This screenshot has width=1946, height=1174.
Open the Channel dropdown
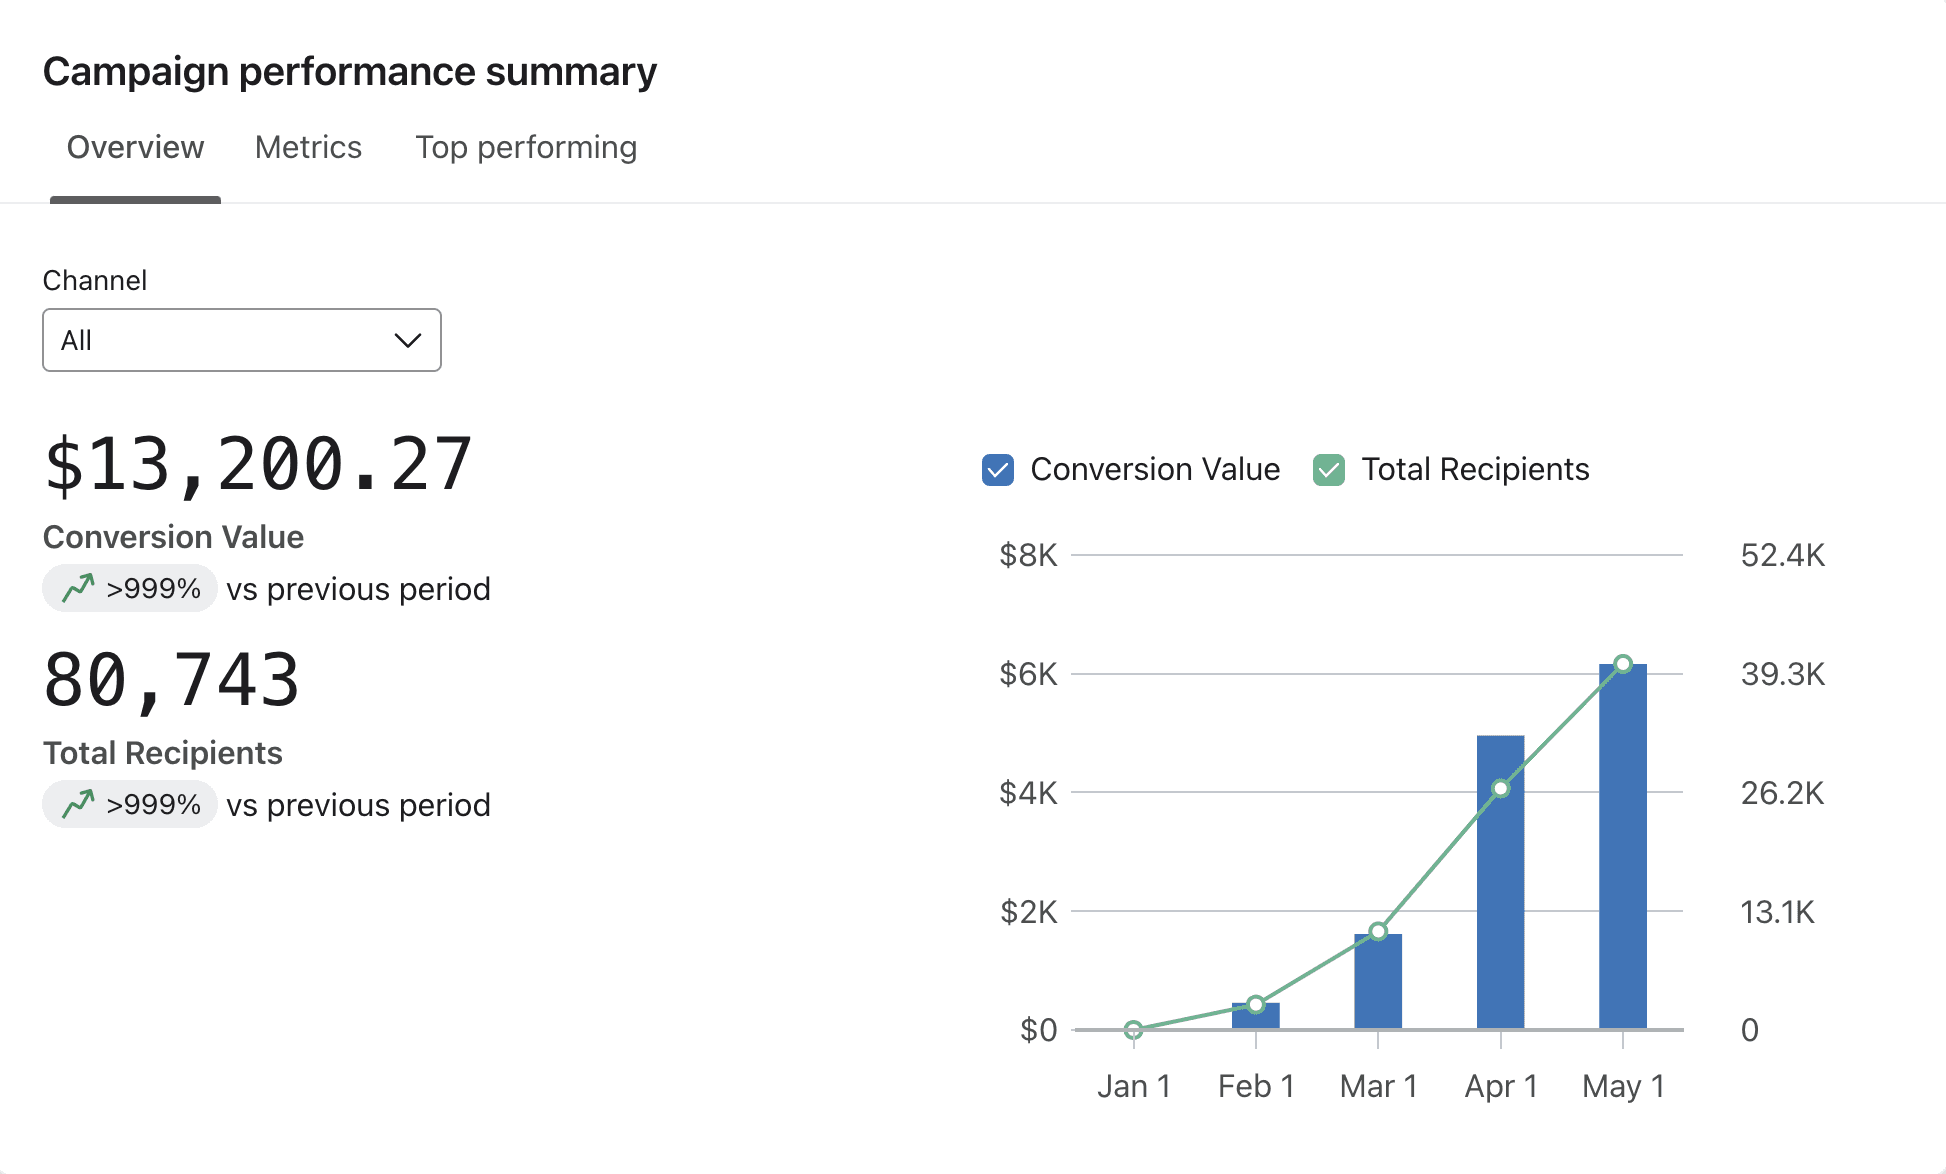pyautogui.click(x=241, y=340)
